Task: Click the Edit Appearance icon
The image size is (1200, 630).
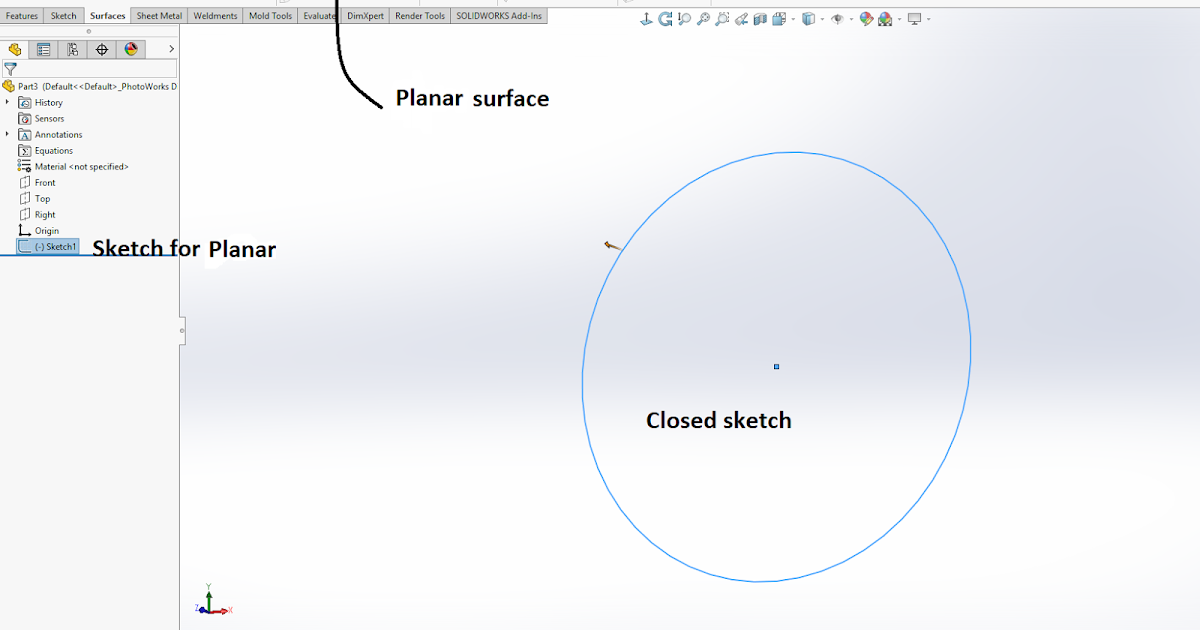Action: [x=866, y=18]
